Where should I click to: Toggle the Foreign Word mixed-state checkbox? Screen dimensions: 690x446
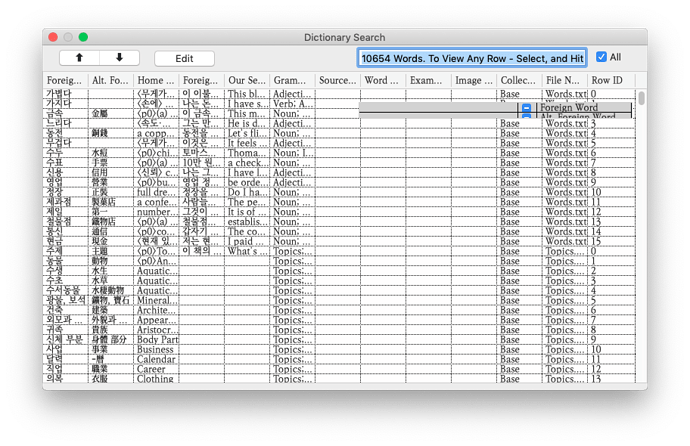click(x=526, y=108)
